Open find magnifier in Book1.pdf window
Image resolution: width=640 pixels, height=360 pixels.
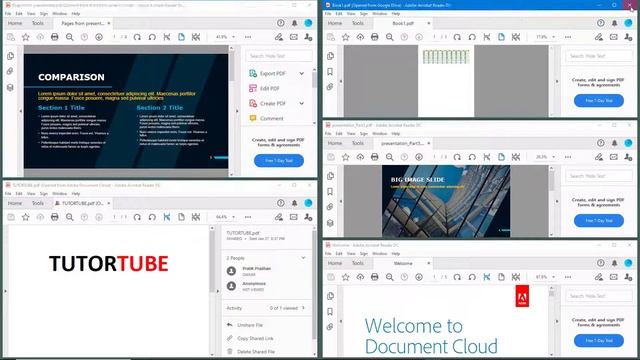[x=390, y=37]
